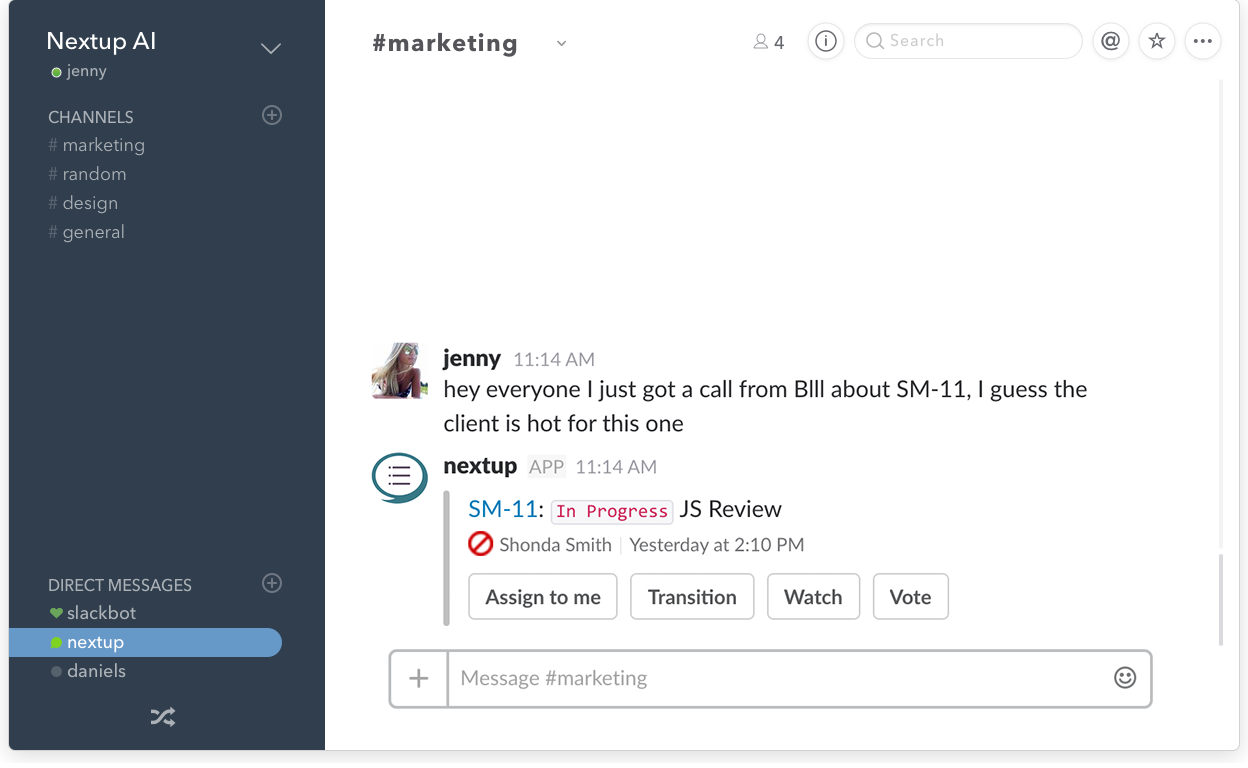Viewport: 1248px width, 768px height.
Task: Show mentions with the @ icon
Action: click(x=1110, y=41)
